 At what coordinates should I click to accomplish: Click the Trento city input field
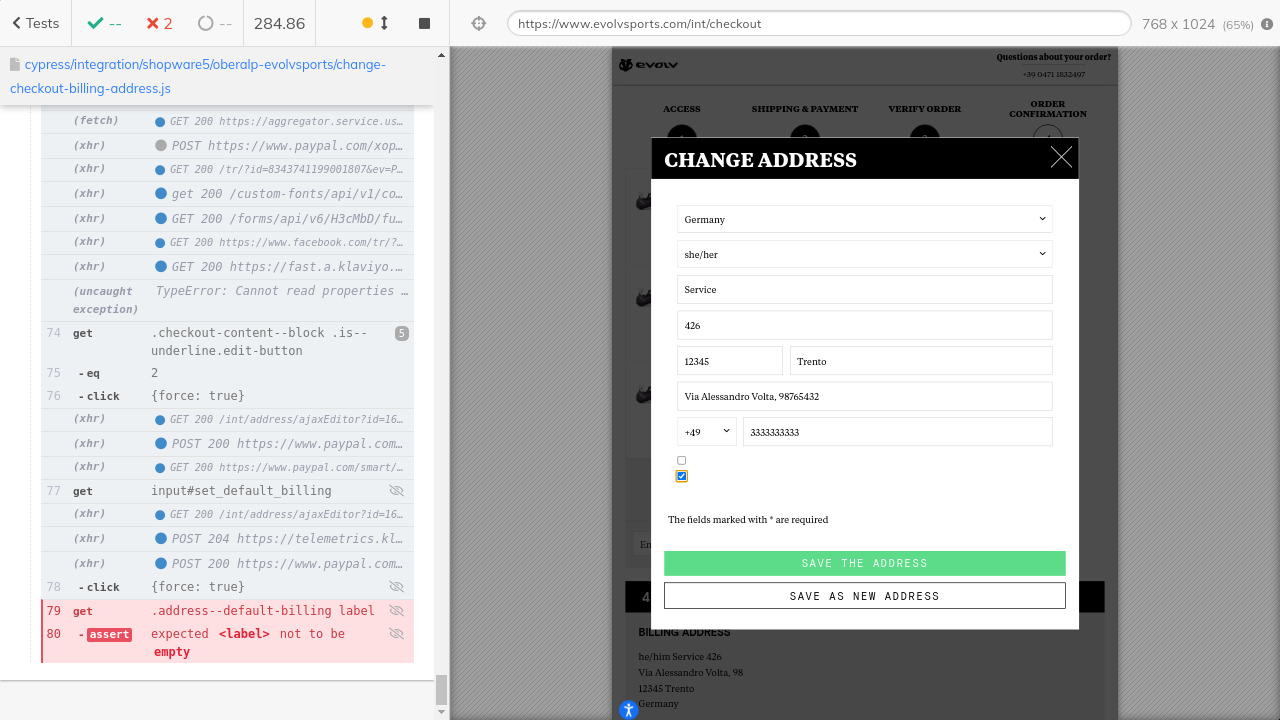tap(920, 361)
